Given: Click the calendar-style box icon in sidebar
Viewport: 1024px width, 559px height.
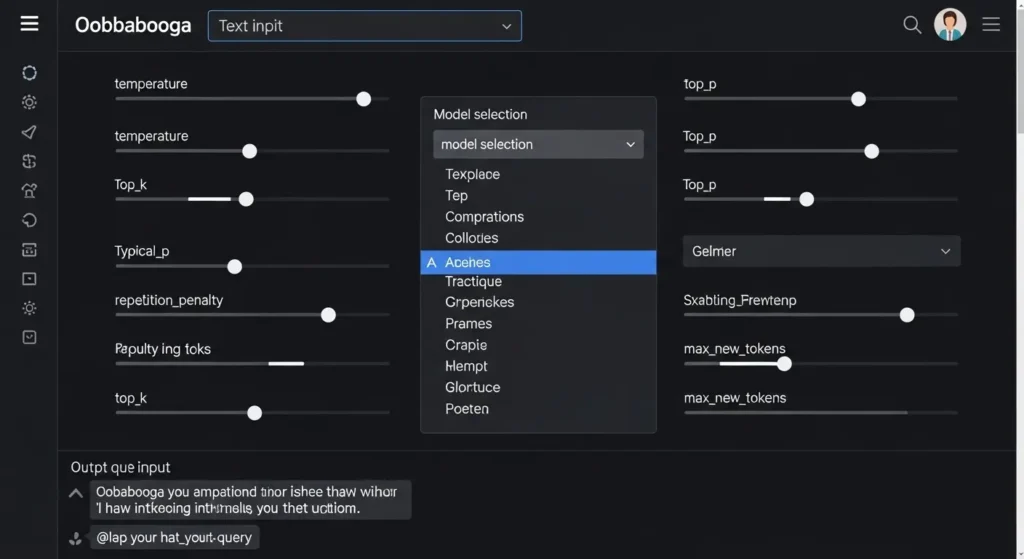Looking at the screenshot, I should pyautogui.click(x=29, y=249).
